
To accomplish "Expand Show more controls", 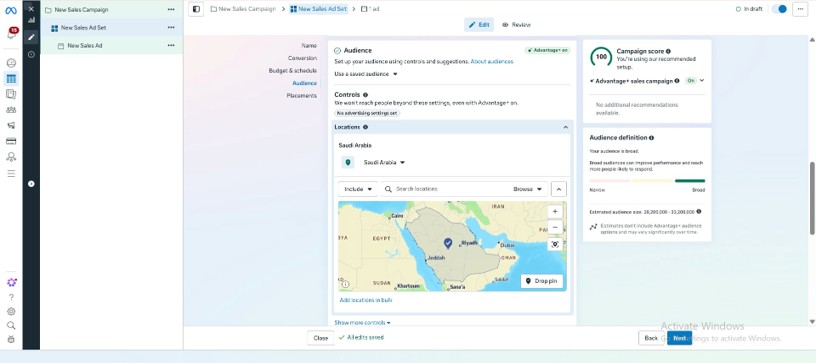I will pos(362,322).
